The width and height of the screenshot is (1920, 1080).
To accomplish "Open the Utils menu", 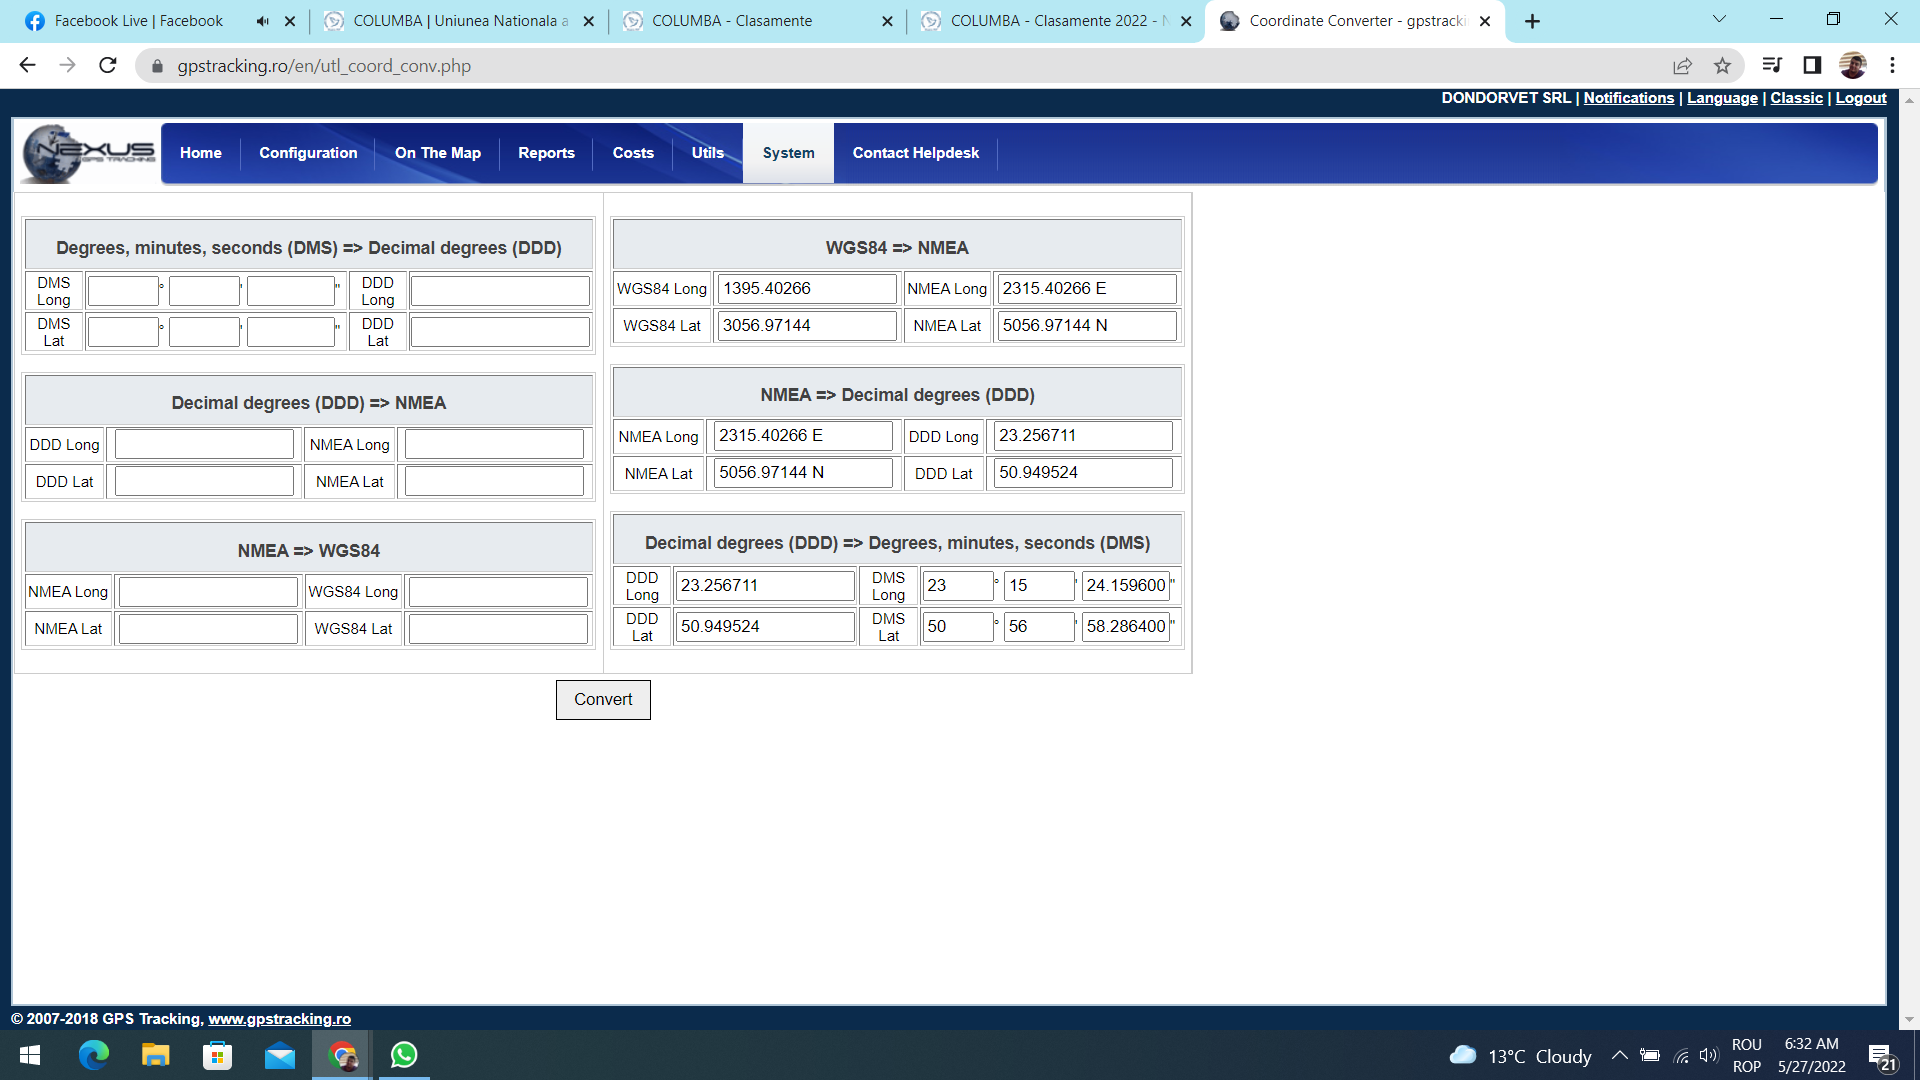I will coord(707,153).
